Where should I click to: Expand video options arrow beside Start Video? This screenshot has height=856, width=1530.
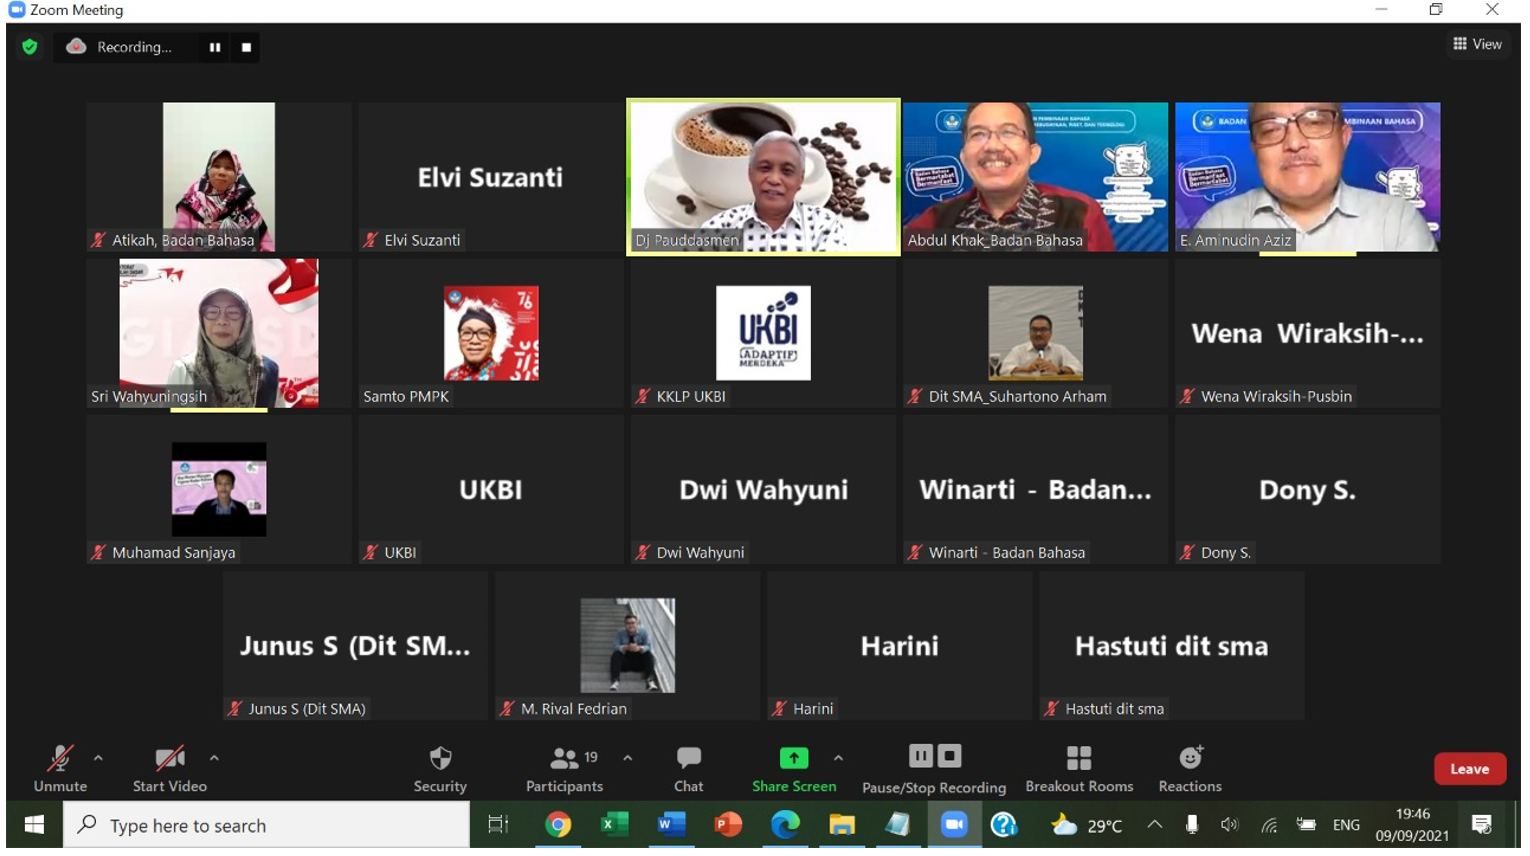click(214, 758)
